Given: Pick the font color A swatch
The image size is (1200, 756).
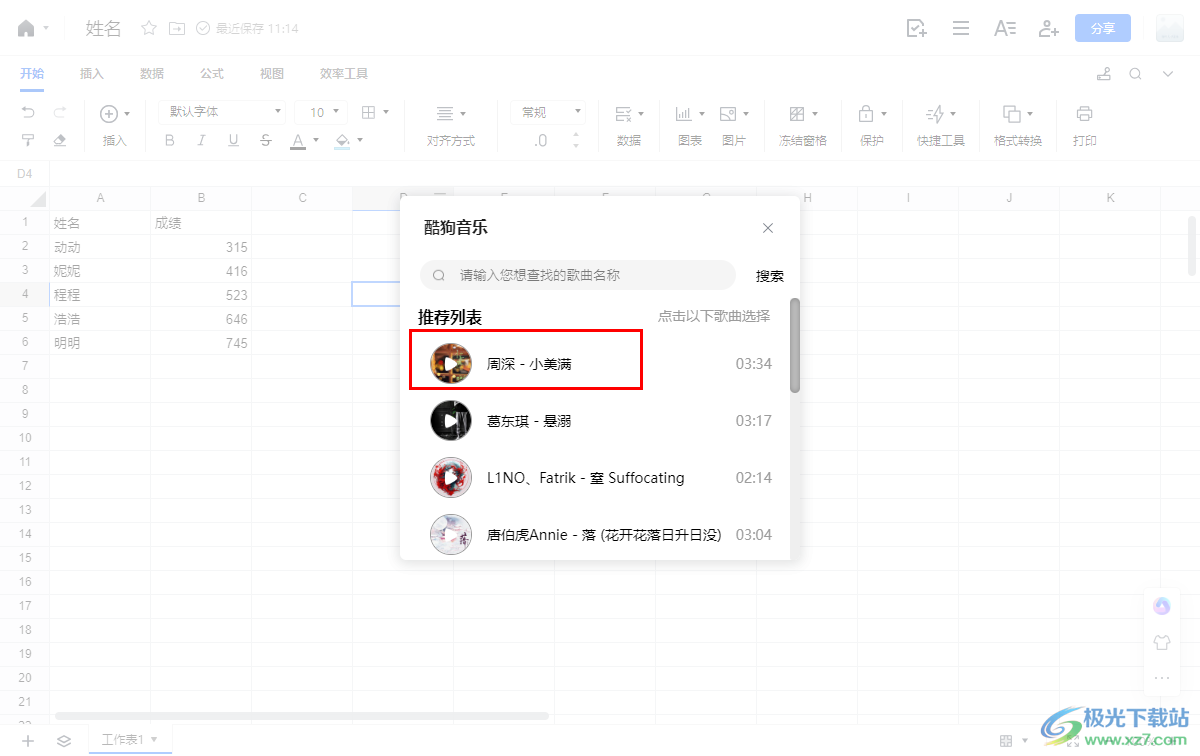Looking at the screenshot, I should (297, 141).
